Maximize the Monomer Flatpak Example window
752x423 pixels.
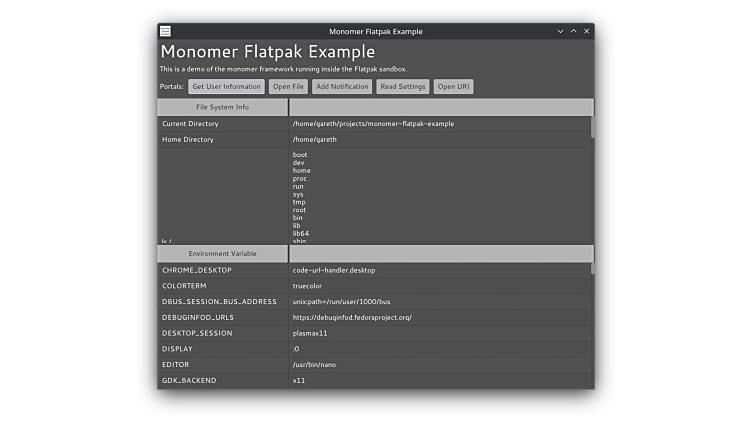[x=574, y=31]
